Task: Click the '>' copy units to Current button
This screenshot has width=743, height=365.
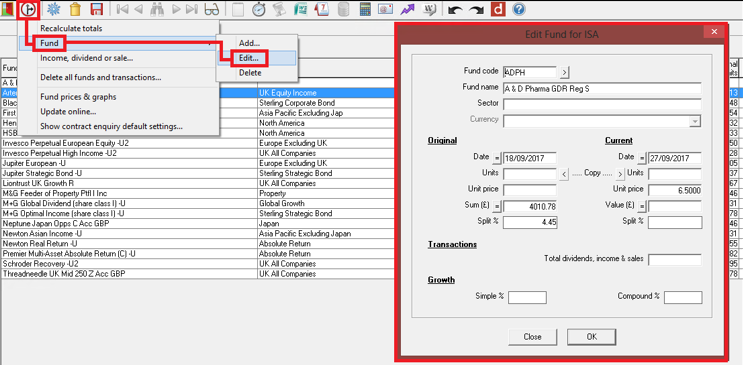Action: click(x=620, y=174)
